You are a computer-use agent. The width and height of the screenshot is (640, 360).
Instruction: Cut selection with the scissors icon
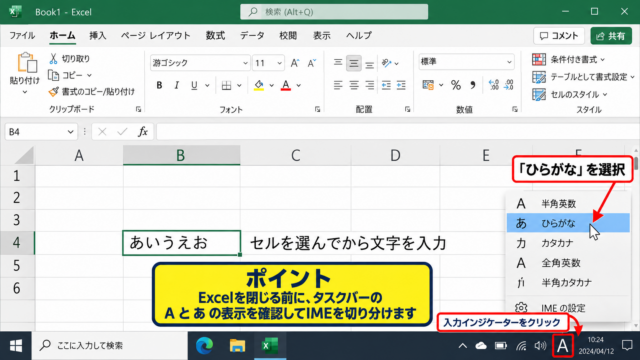coord(53,59)
